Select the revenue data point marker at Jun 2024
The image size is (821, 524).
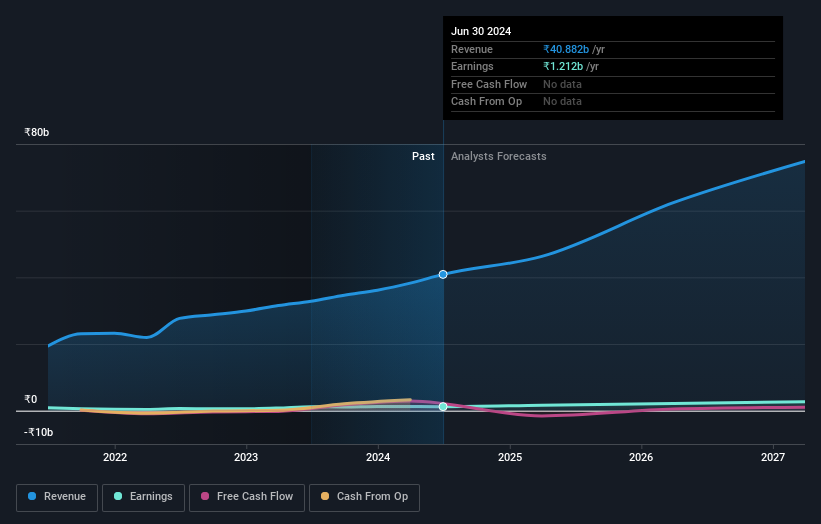[x=443, y=274]
